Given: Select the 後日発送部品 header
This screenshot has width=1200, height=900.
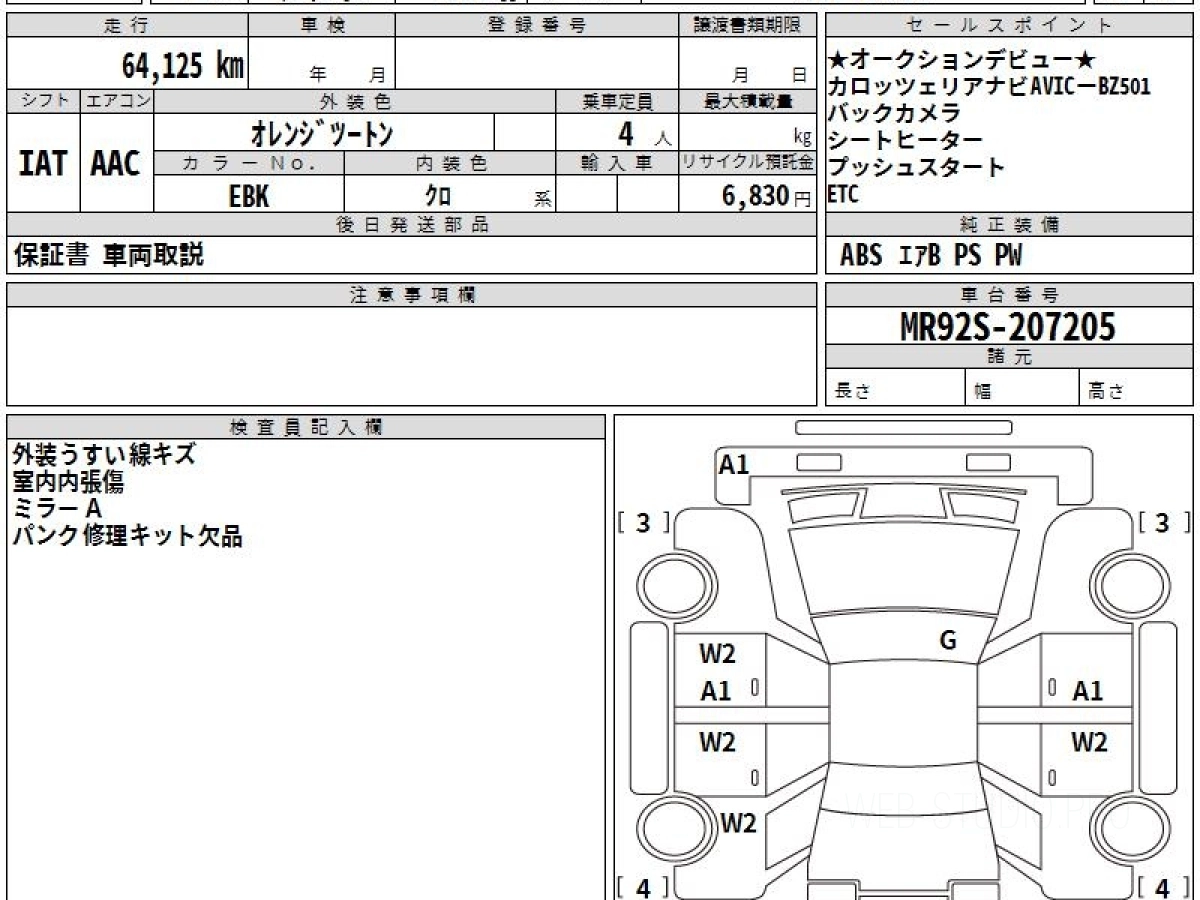Looking at the screenshot, I should coord(411,225).
